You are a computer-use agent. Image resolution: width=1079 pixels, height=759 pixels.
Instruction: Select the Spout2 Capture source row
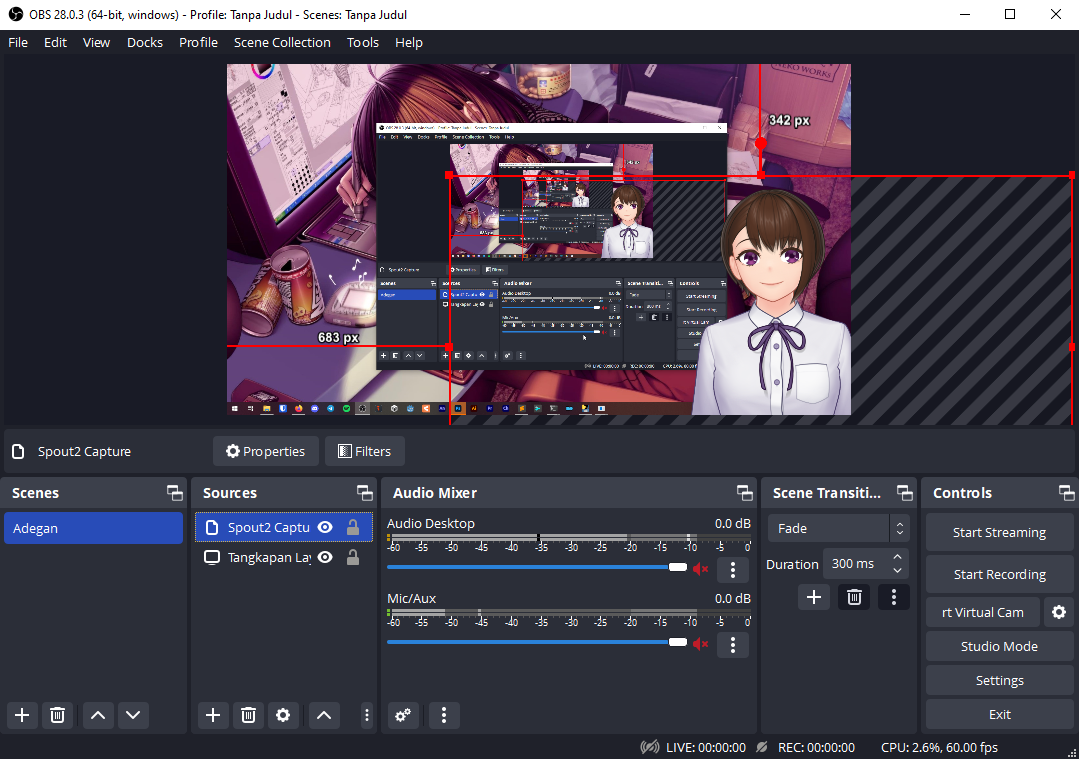(284, 527)
